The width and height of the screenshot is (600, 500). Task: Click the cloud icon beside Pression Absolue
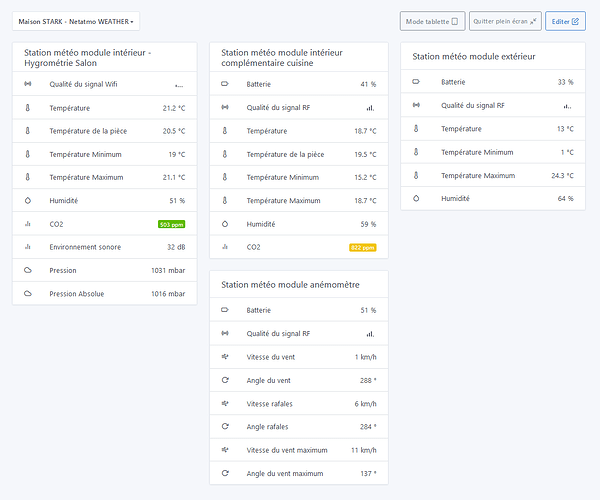coord(28,294)
